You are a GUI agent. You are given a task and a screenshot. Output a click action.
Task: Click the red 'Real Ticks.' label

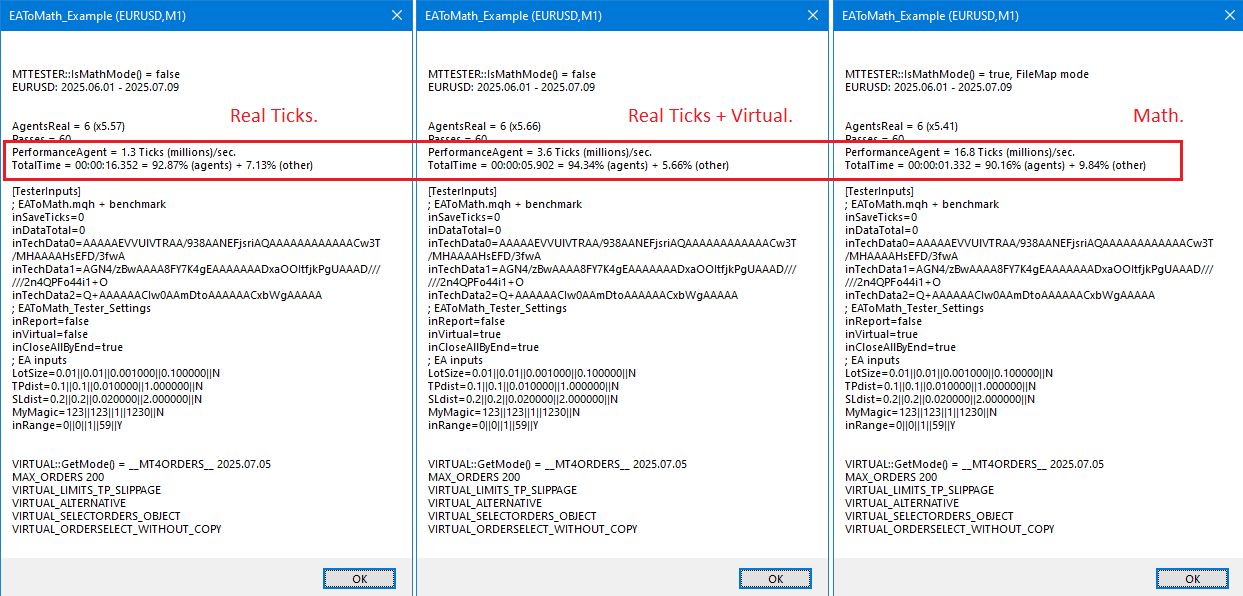click(x=273, y=115)
